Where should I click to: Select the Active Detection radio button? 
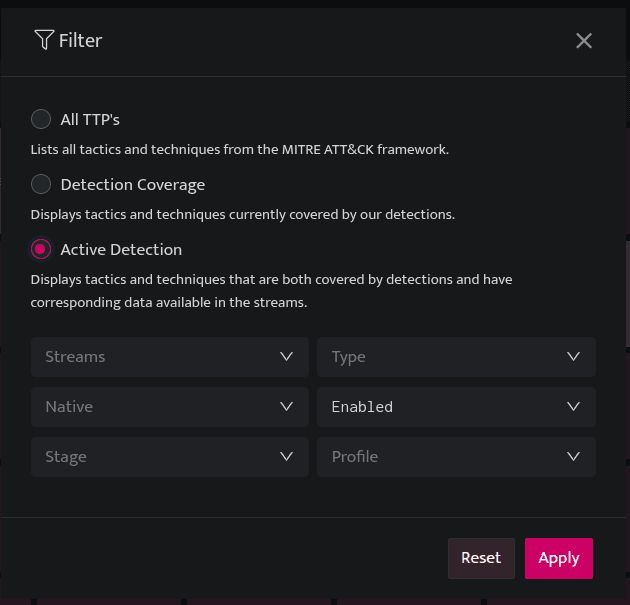pos(41,249)
